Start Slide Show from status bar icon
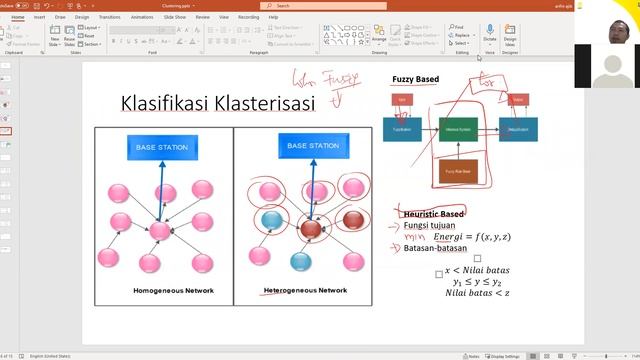The image size is (640, 360). 574,356
